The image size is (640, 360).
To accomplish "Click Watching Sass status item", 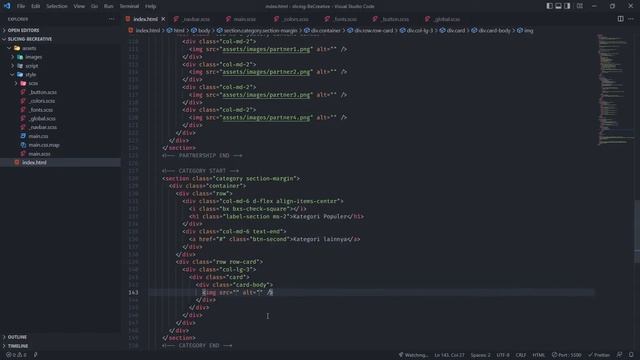I will 413,355.
